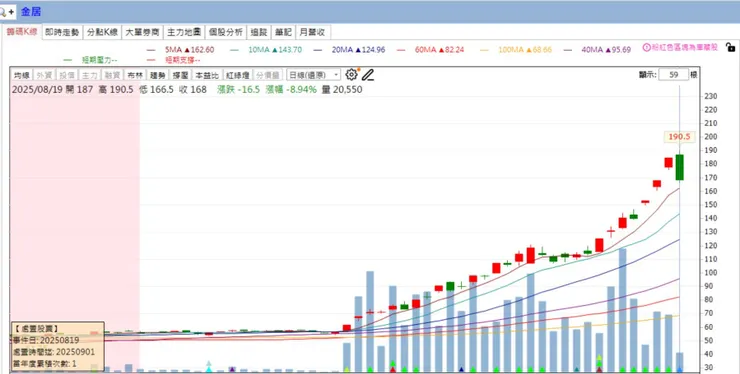Toggle the 紅綠燈 indicator button
This screenshot has height=374, width=740.
237,75
